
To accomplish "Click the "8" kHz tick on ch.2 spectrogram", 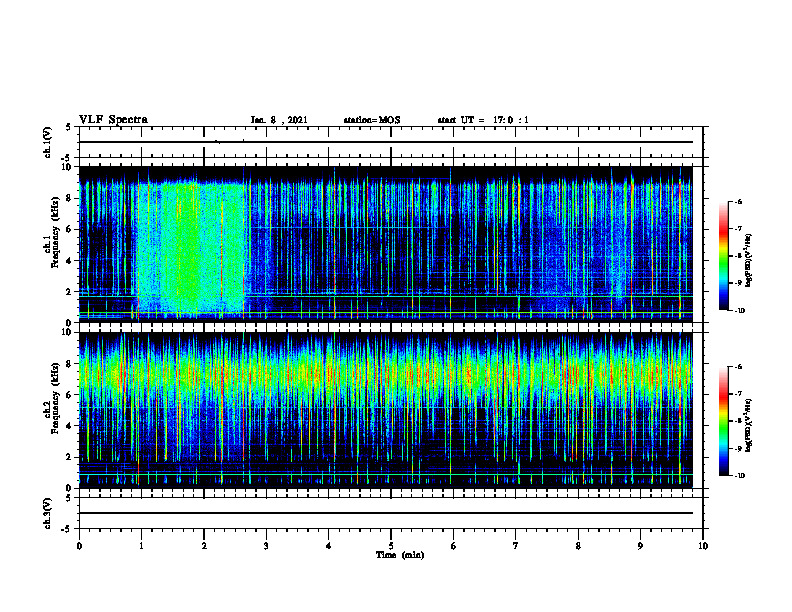I will point(70,364).
